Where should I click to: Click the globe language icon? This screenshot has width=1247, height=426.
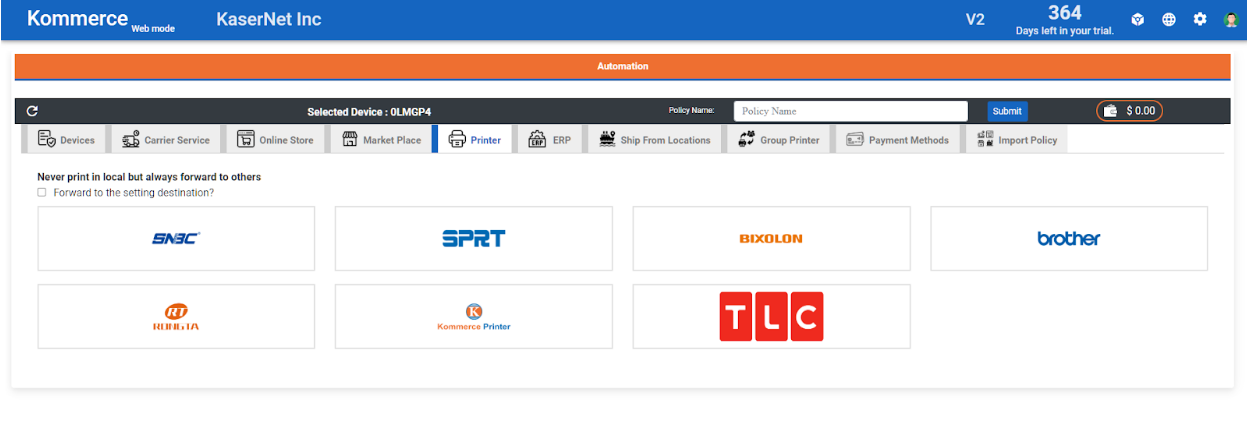coord(1169,19)
